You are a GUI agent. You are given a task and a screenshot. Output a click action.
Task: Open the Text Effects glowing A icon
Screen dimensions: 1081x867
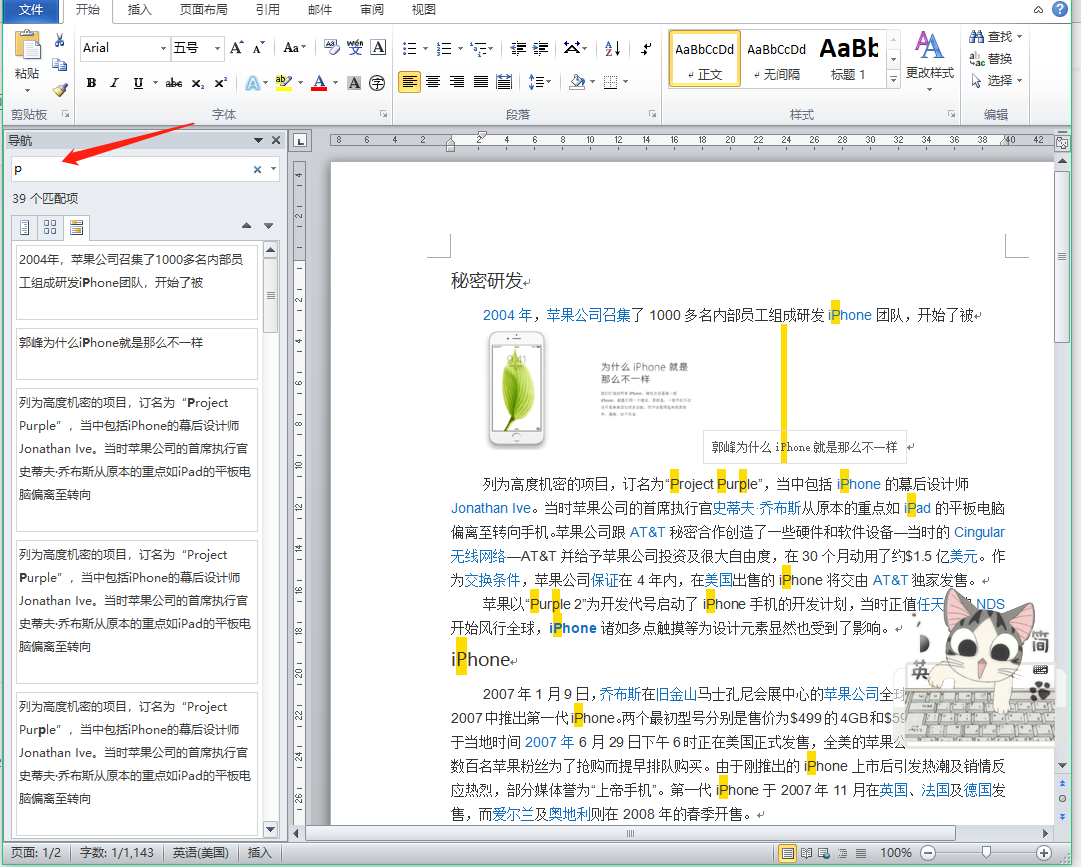(252, 83)
